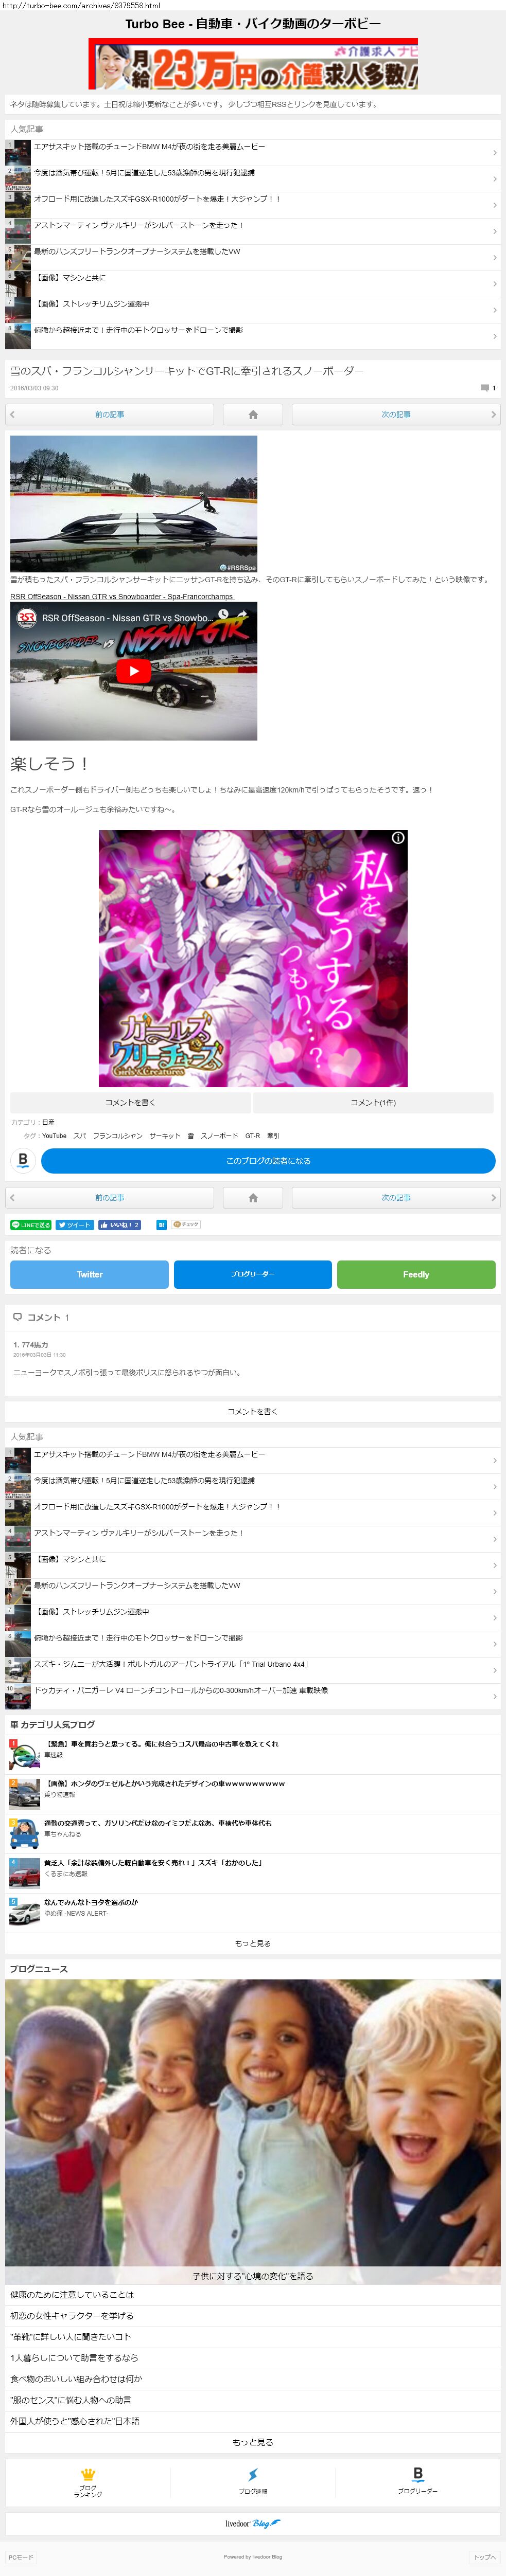The height and width of the screenshot is (2576, 506).
Task: Click the home icon below article title
Action: pyautogui.click(x=253, y=414)
